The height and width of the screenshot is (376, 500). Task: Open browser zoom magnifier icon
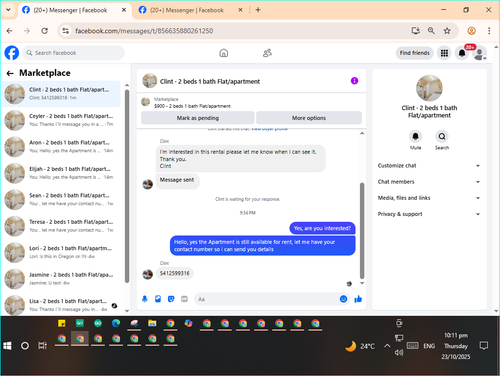point(431,31)
